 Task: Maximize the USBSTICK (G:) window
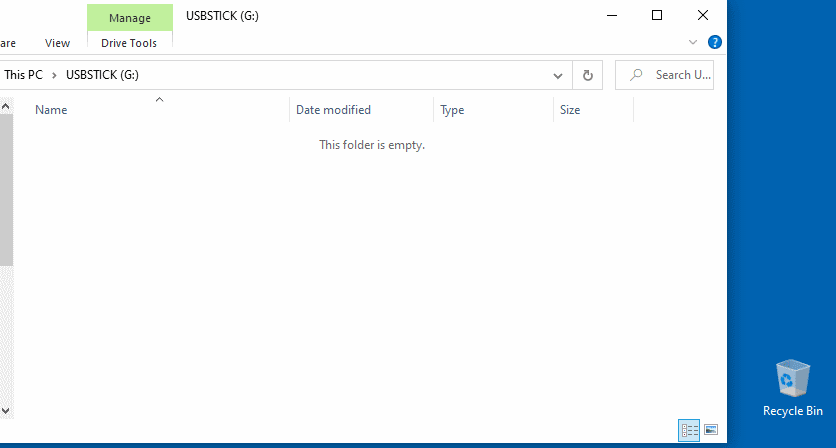tap(657, 15)
